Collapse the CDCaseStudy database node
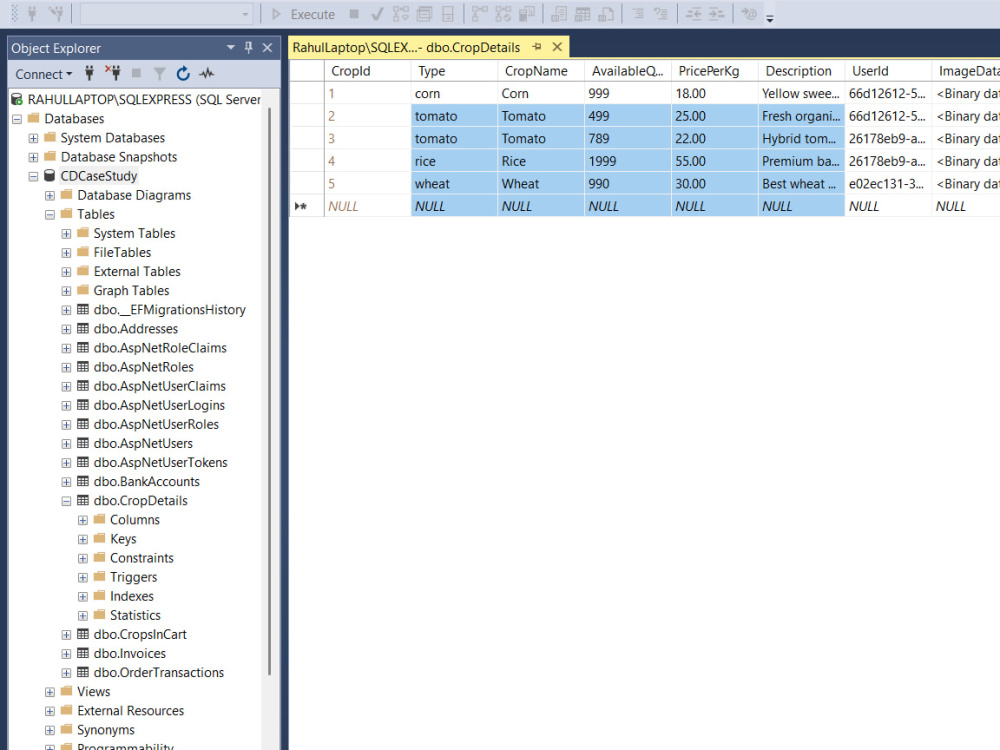 (x=33, y=176)
